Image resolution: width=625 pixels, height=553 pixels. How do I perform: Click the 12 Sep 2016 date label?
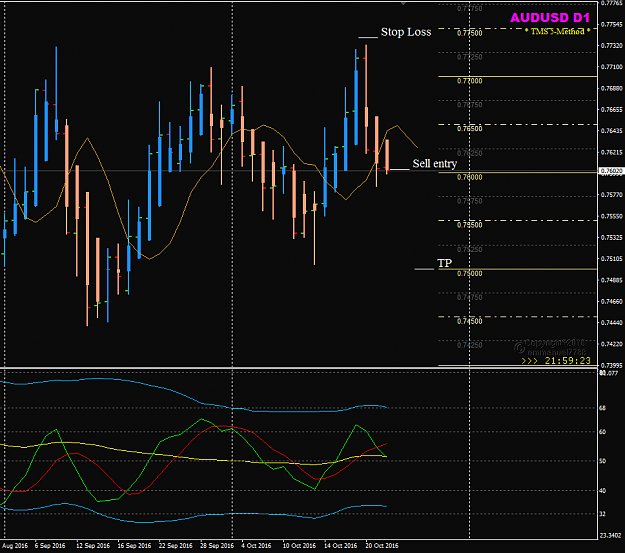pos(93,546)
